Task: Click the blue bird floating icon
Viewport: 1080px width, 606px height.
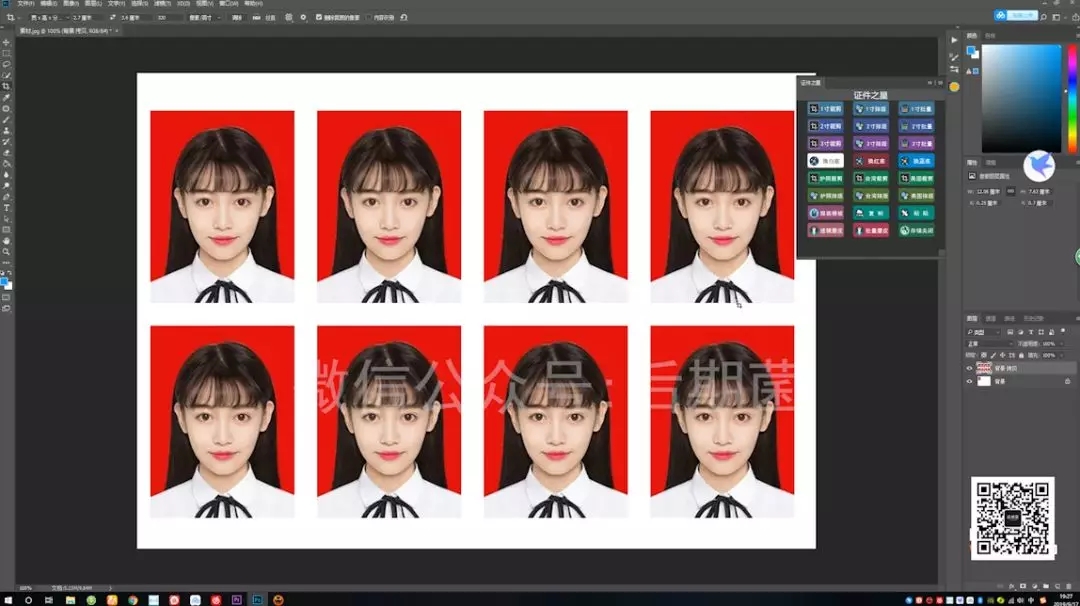Action: [1039, 166]
